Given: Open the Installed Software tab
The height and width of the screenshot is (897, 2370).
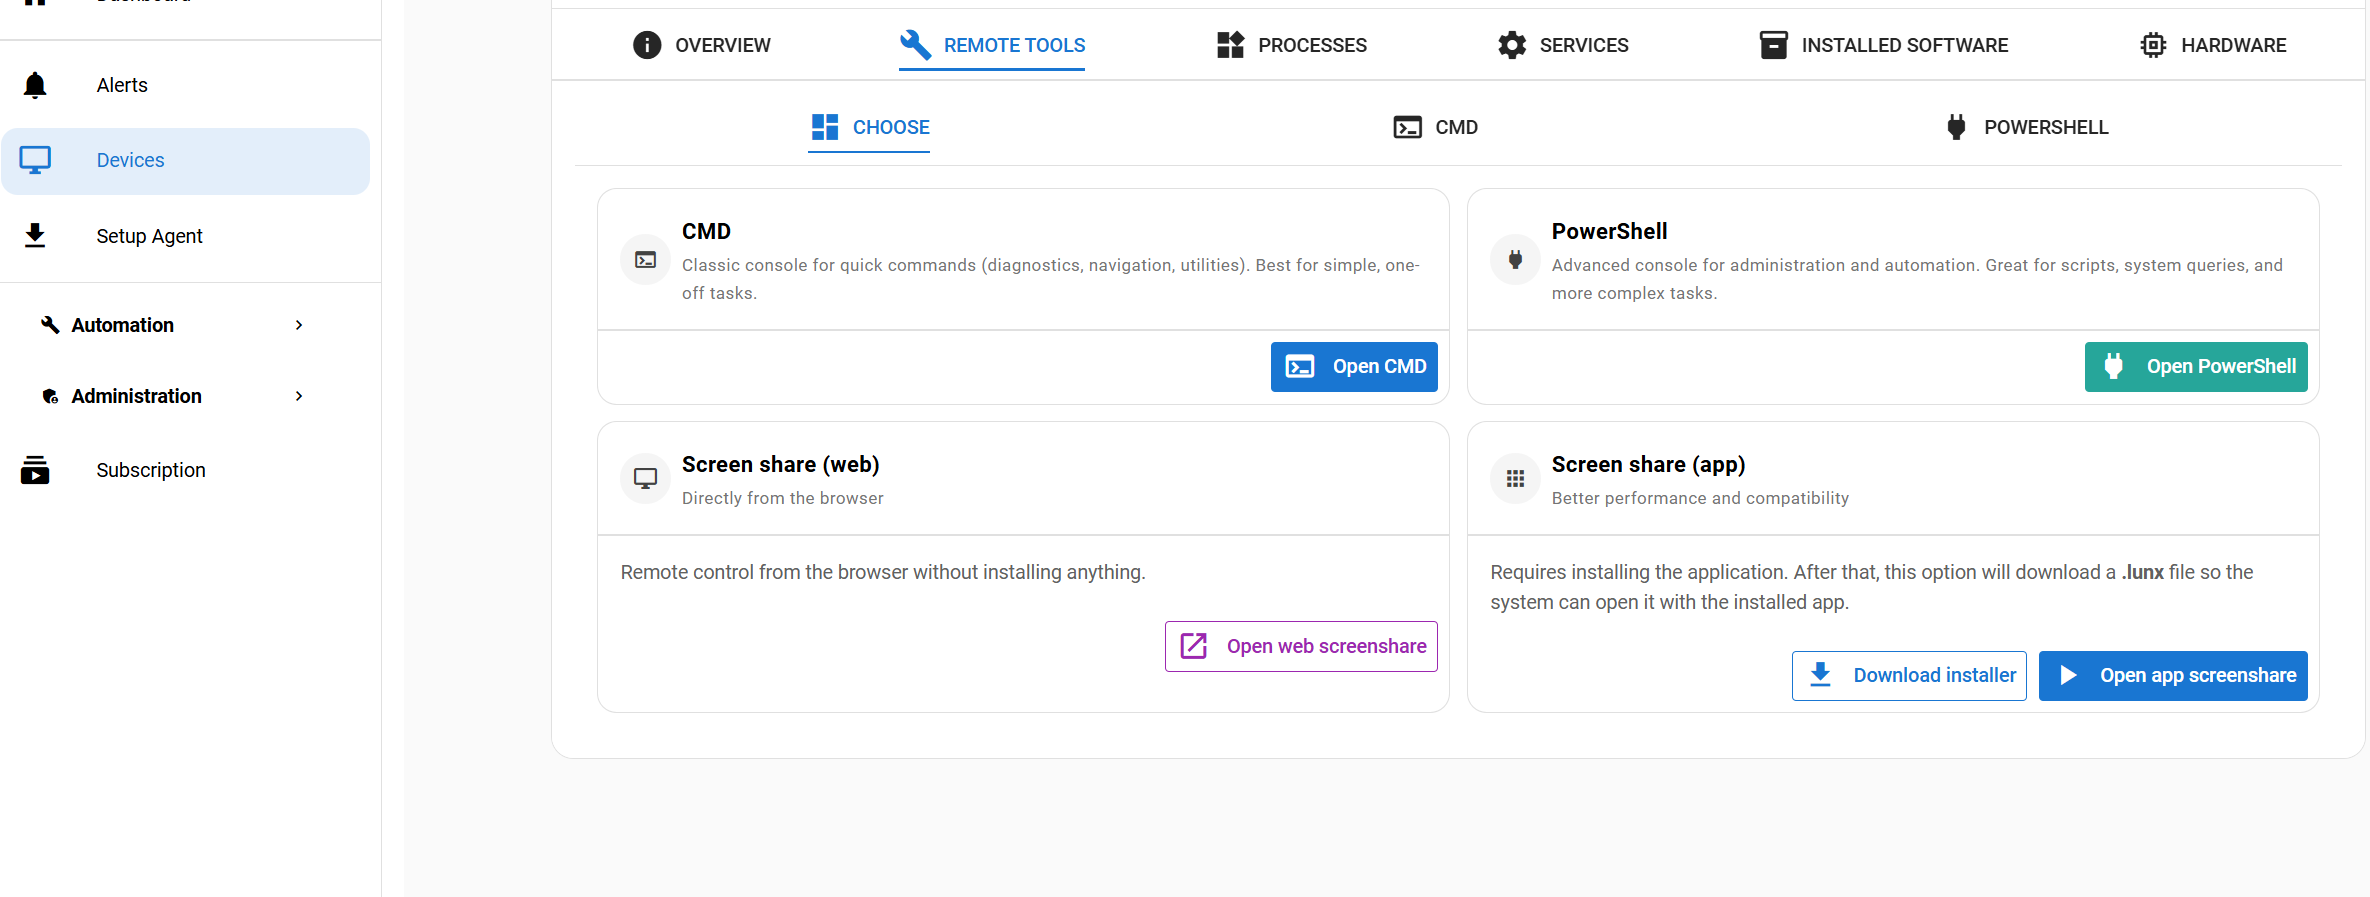Looking at the screenshot, I should [x=1883, y=45].
